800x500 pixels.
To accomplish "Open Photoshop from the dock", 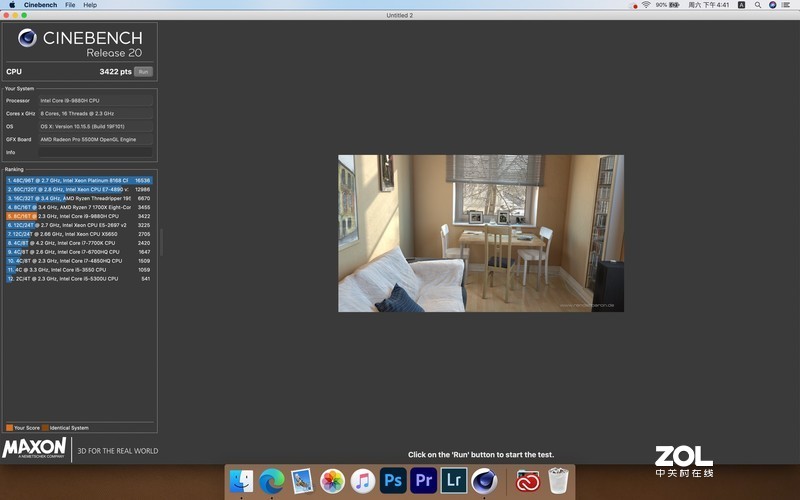I will pyautogui.click(x=393, y=481).
